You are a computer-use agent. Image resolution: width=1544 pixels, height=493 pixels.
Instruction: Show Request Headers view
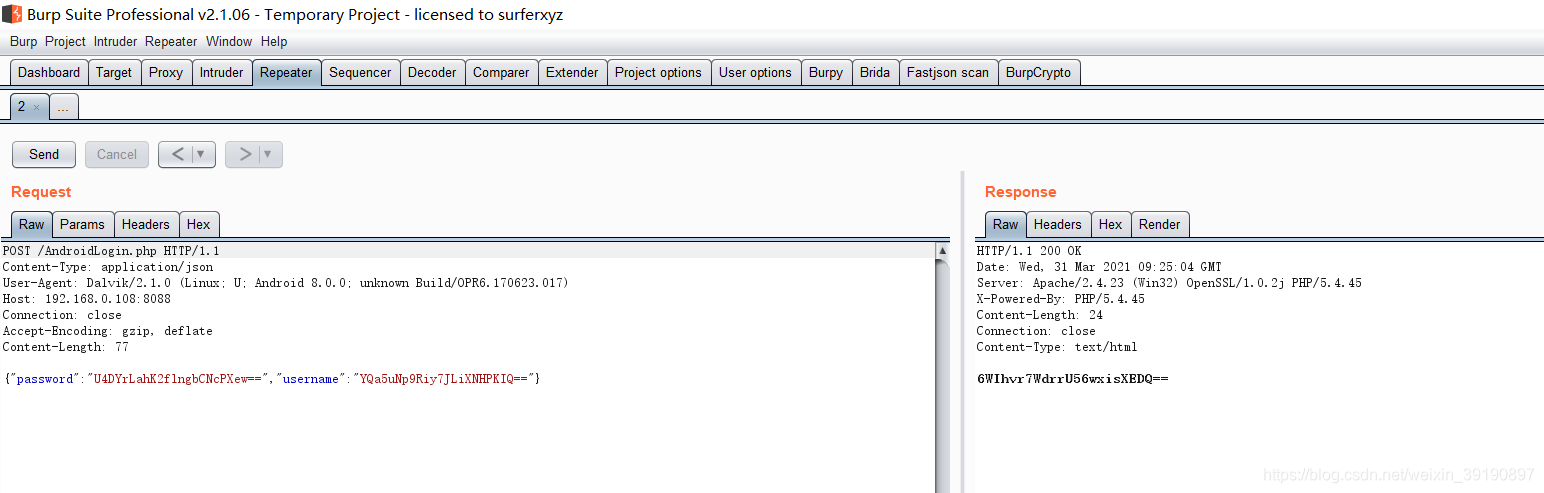(146, 224)
